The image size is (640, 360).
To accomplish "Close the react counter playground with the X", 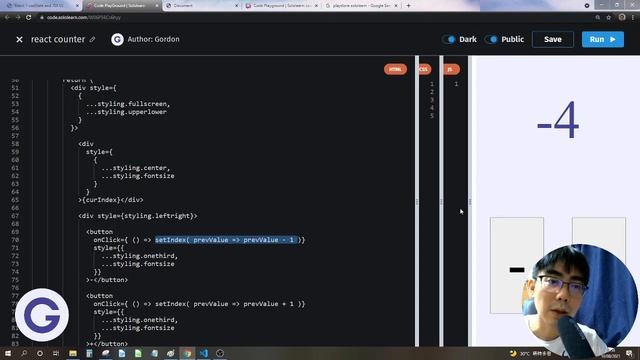I will click(x=19, y=40).
